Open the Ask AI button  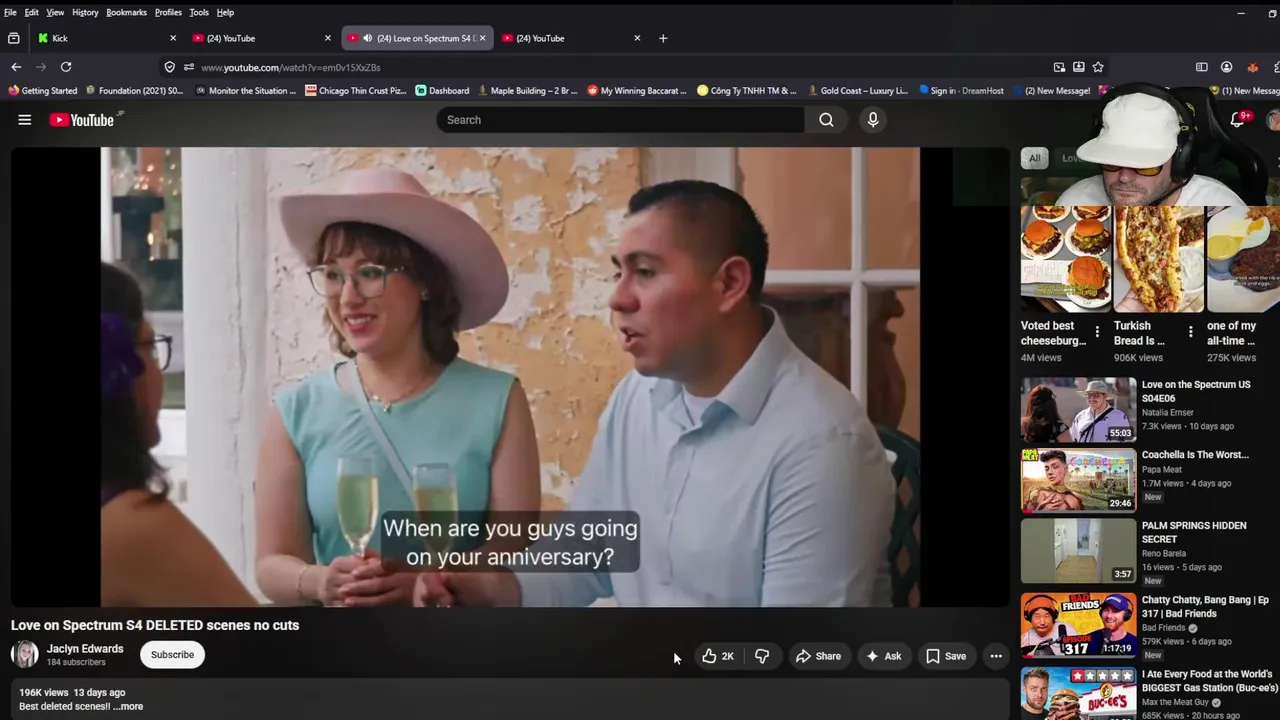pos(883,656)
